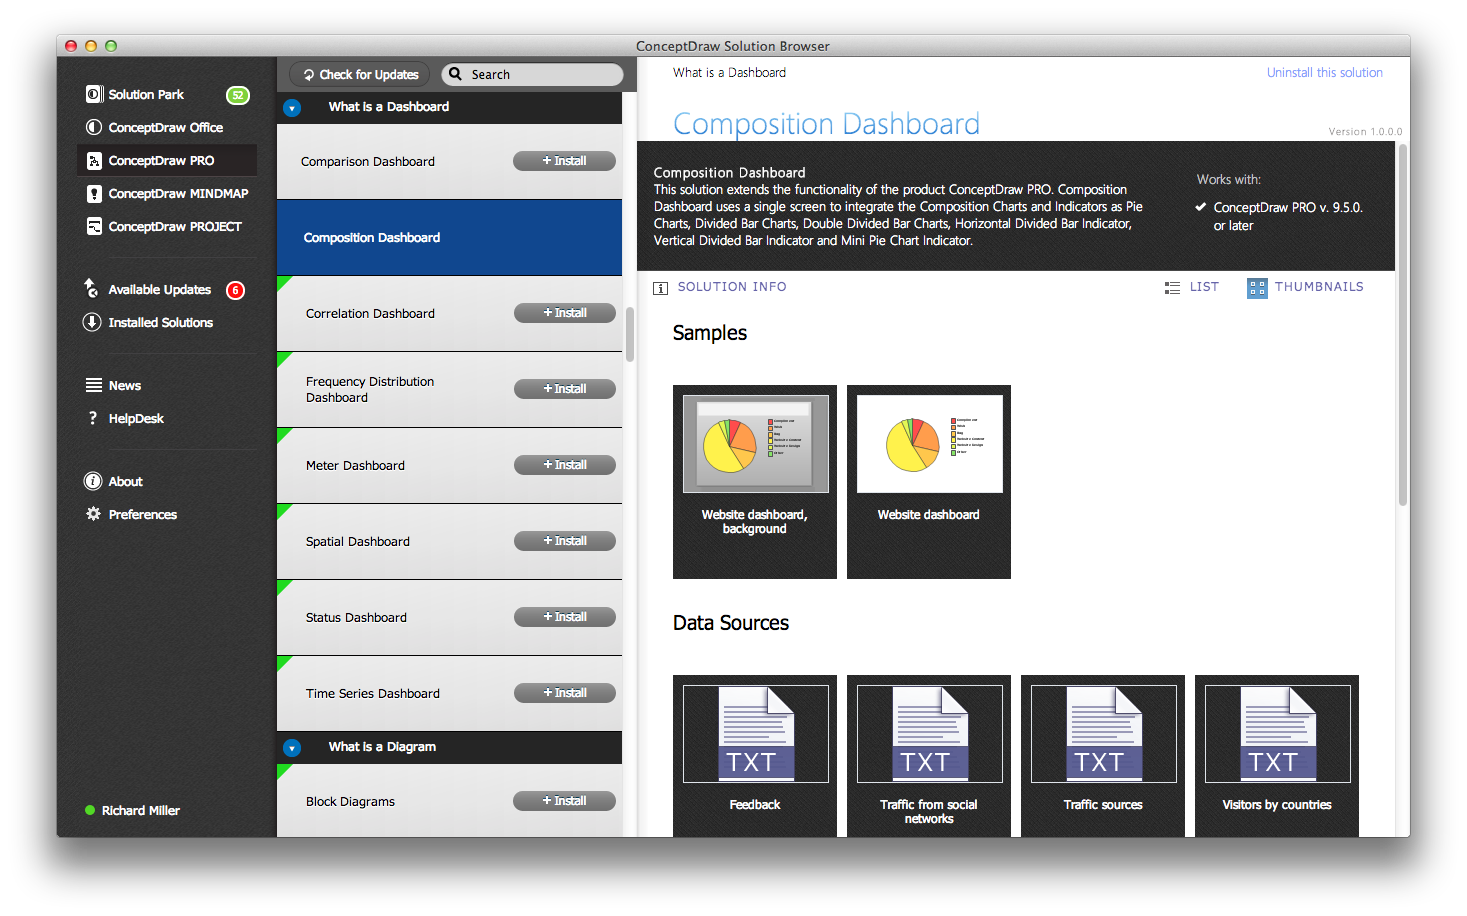Select the Meter Dashboard label
1467x916 pixels.
coord(355,466)
